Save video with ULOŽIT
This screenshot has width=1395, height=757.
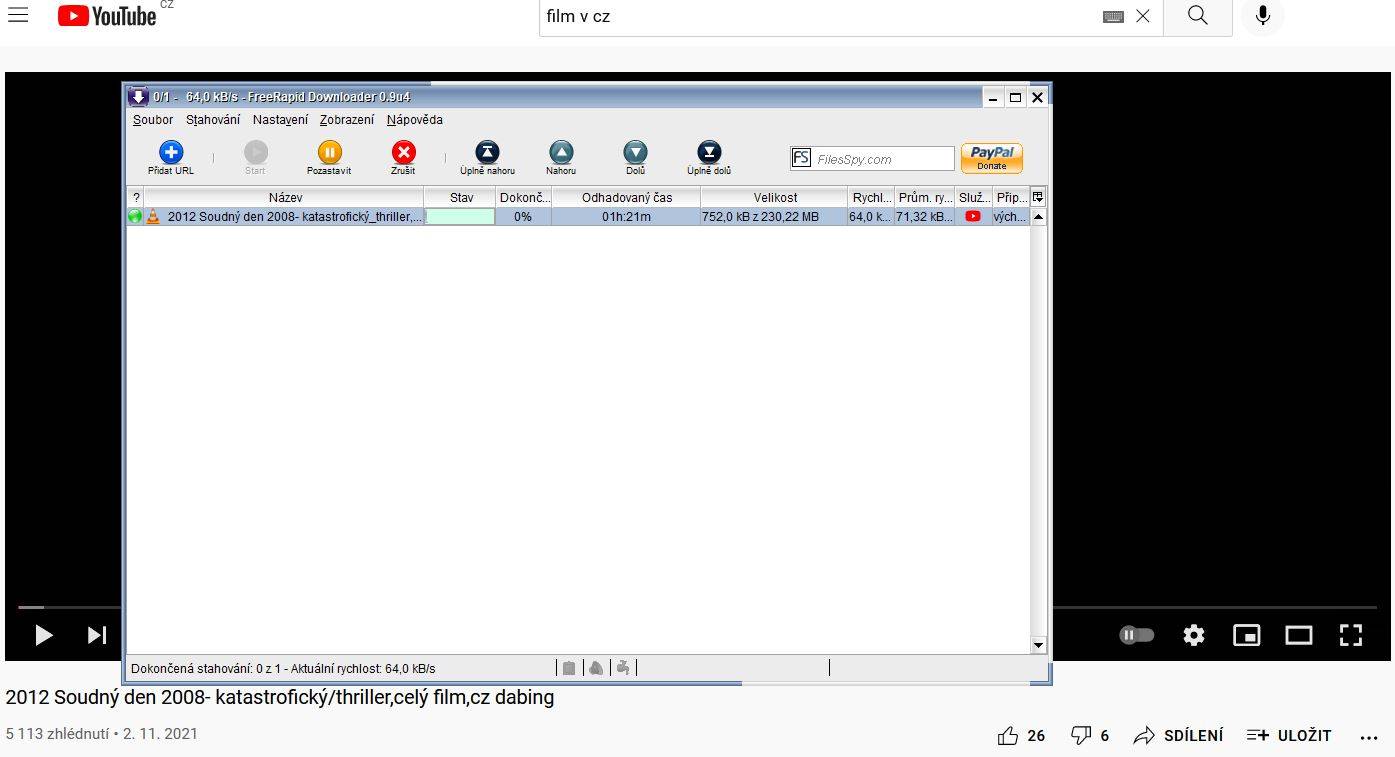(x=1289, y=736)
